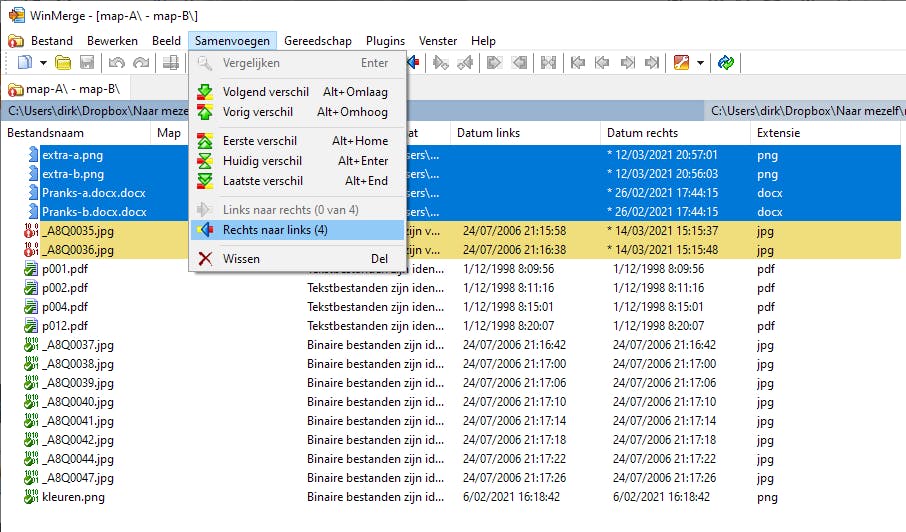The image size is (906, 532).
Task: Click the green Refresh toolbar icon
Action: (726, 62)
